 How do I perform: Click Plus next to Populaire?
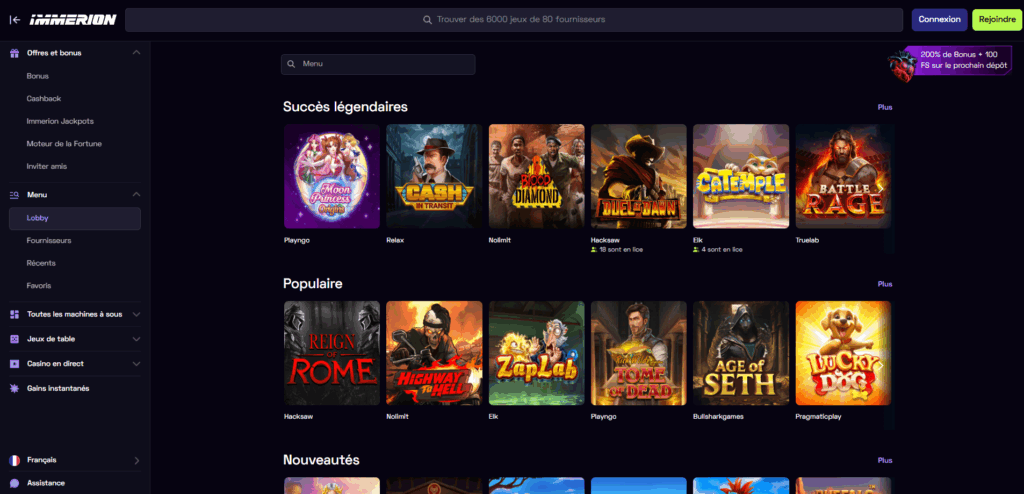[x=885, y=284]
